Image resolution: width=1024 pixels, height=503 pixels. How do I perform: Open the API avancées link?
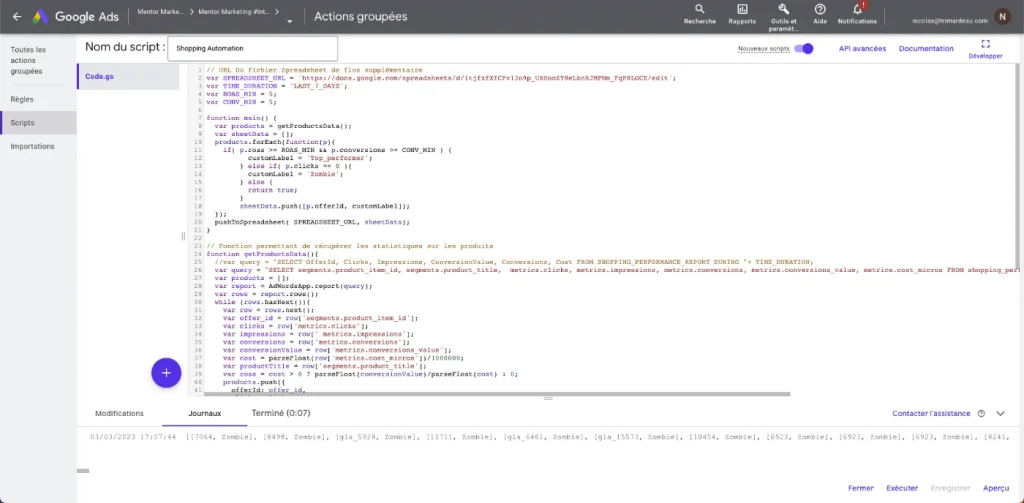pyautogui.click(x=862, y=48)
